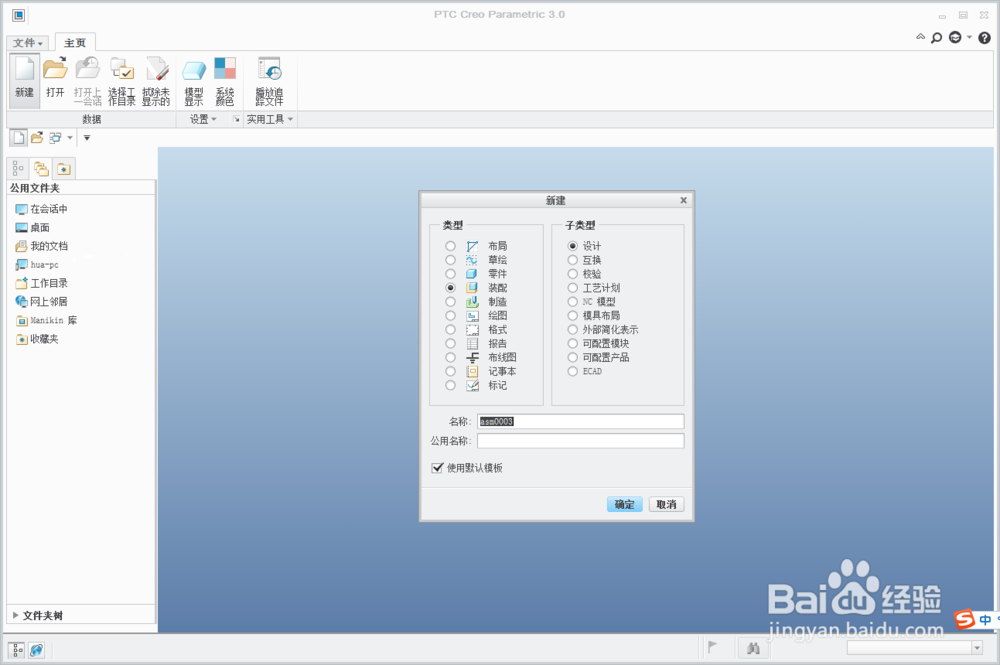
Task: Select 制造 type radio button
Action: click(450, 302)
